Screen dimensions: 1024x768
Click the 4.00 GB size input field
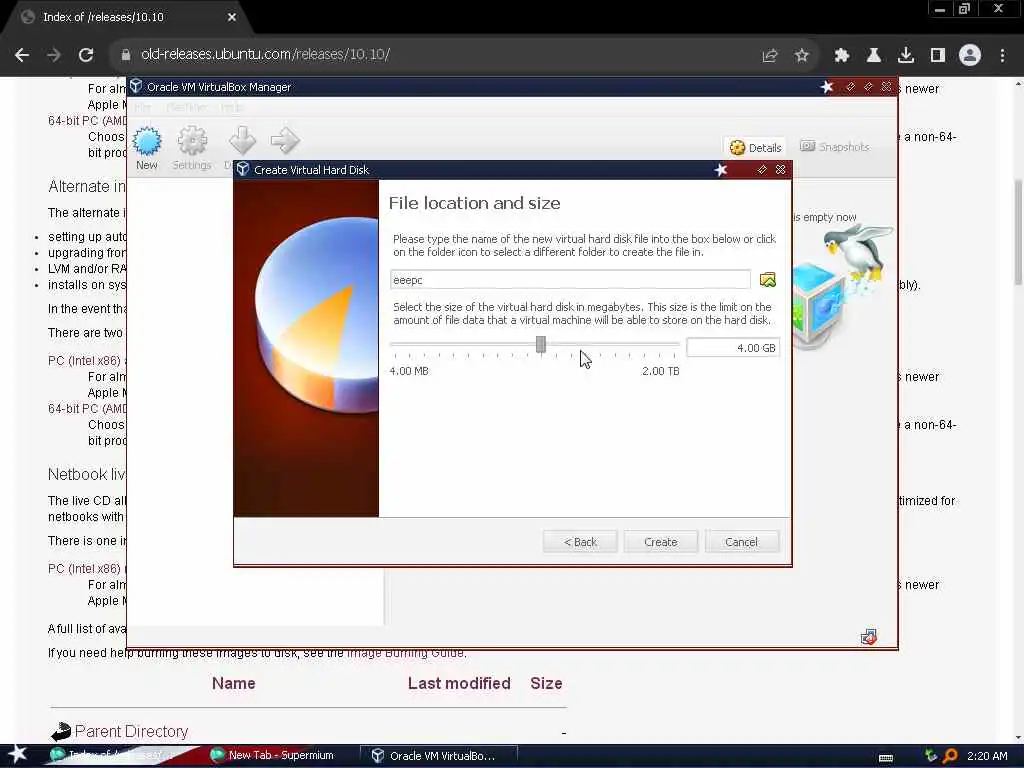coord(733,348)
